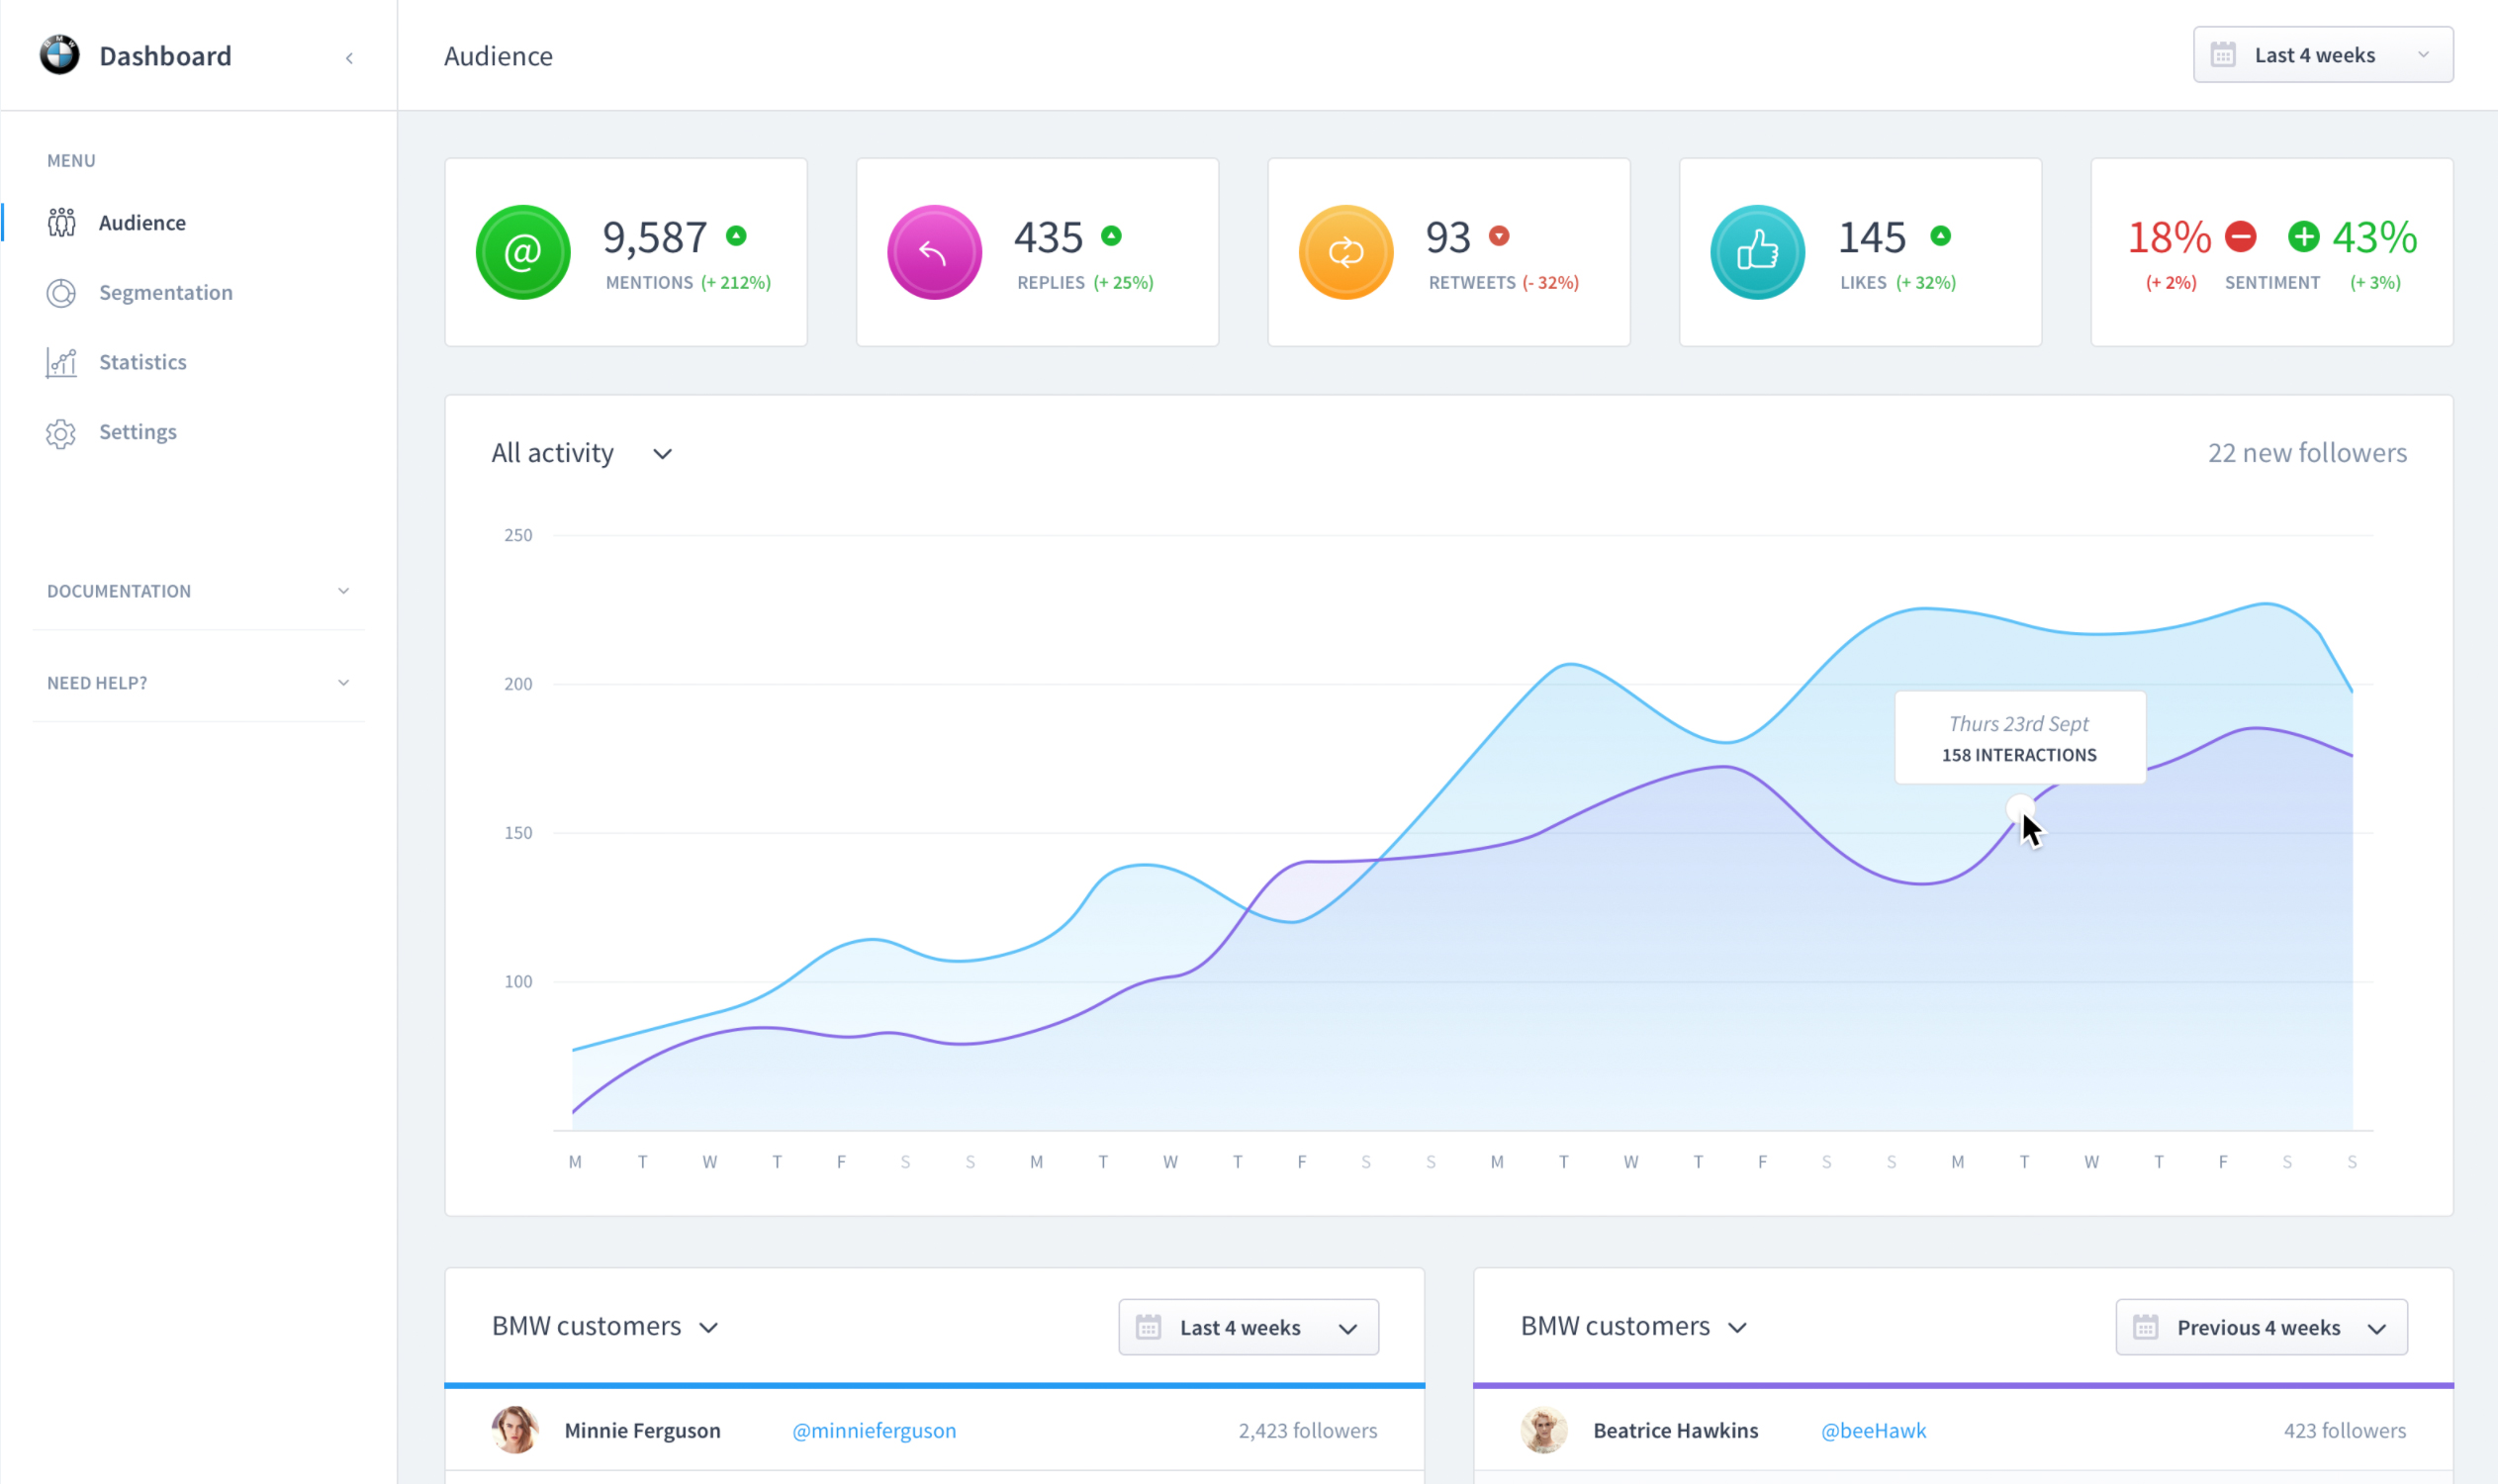Click Minnie Ferguson's avatar thumbnail
The width and height of the screenshot is (2498, 1484).
coord(515,1430)
